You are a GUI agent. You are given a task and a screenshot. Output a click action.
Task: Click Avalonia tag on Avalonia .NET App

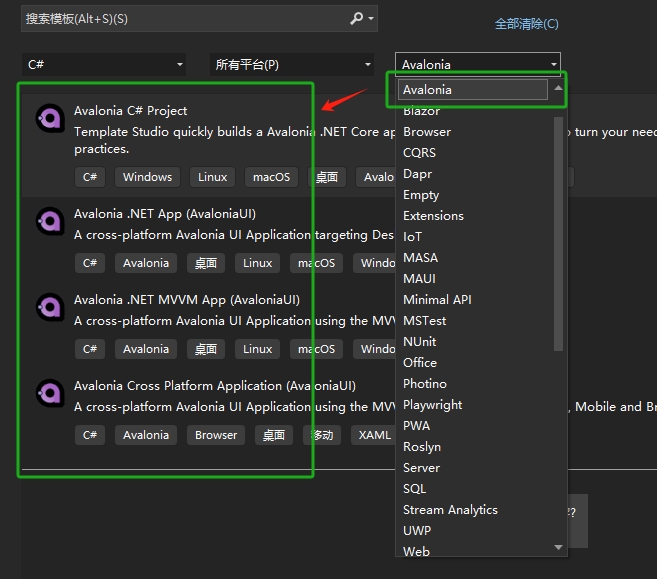pyautogui.click(x=146, y=263)
